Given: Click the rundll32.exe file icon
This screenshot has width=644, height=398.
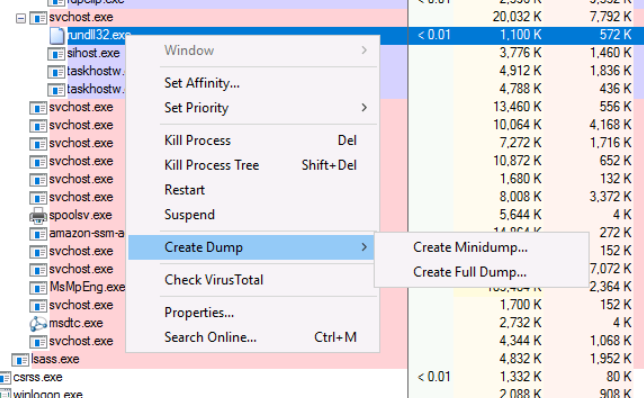Looking at the screenshot, I should pyautogui.click(x=57, y=35).
